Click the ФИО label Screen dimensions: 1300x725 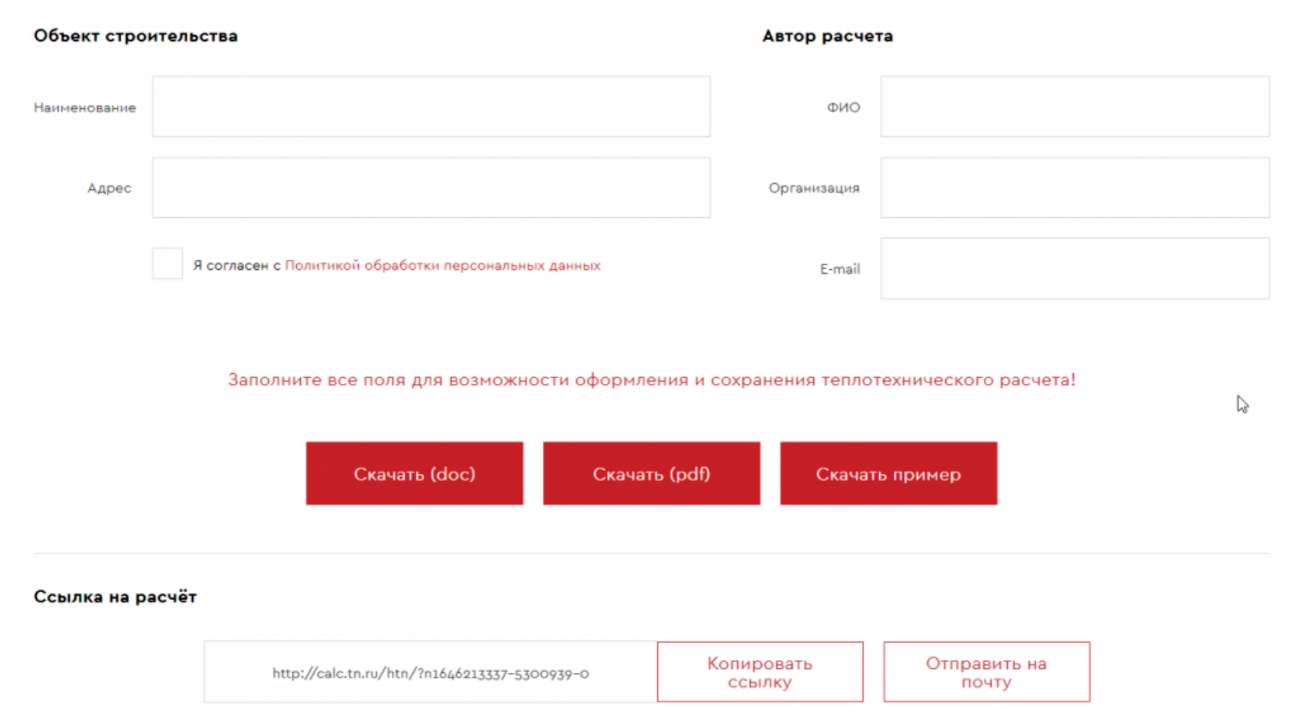(x=843, y=107)
